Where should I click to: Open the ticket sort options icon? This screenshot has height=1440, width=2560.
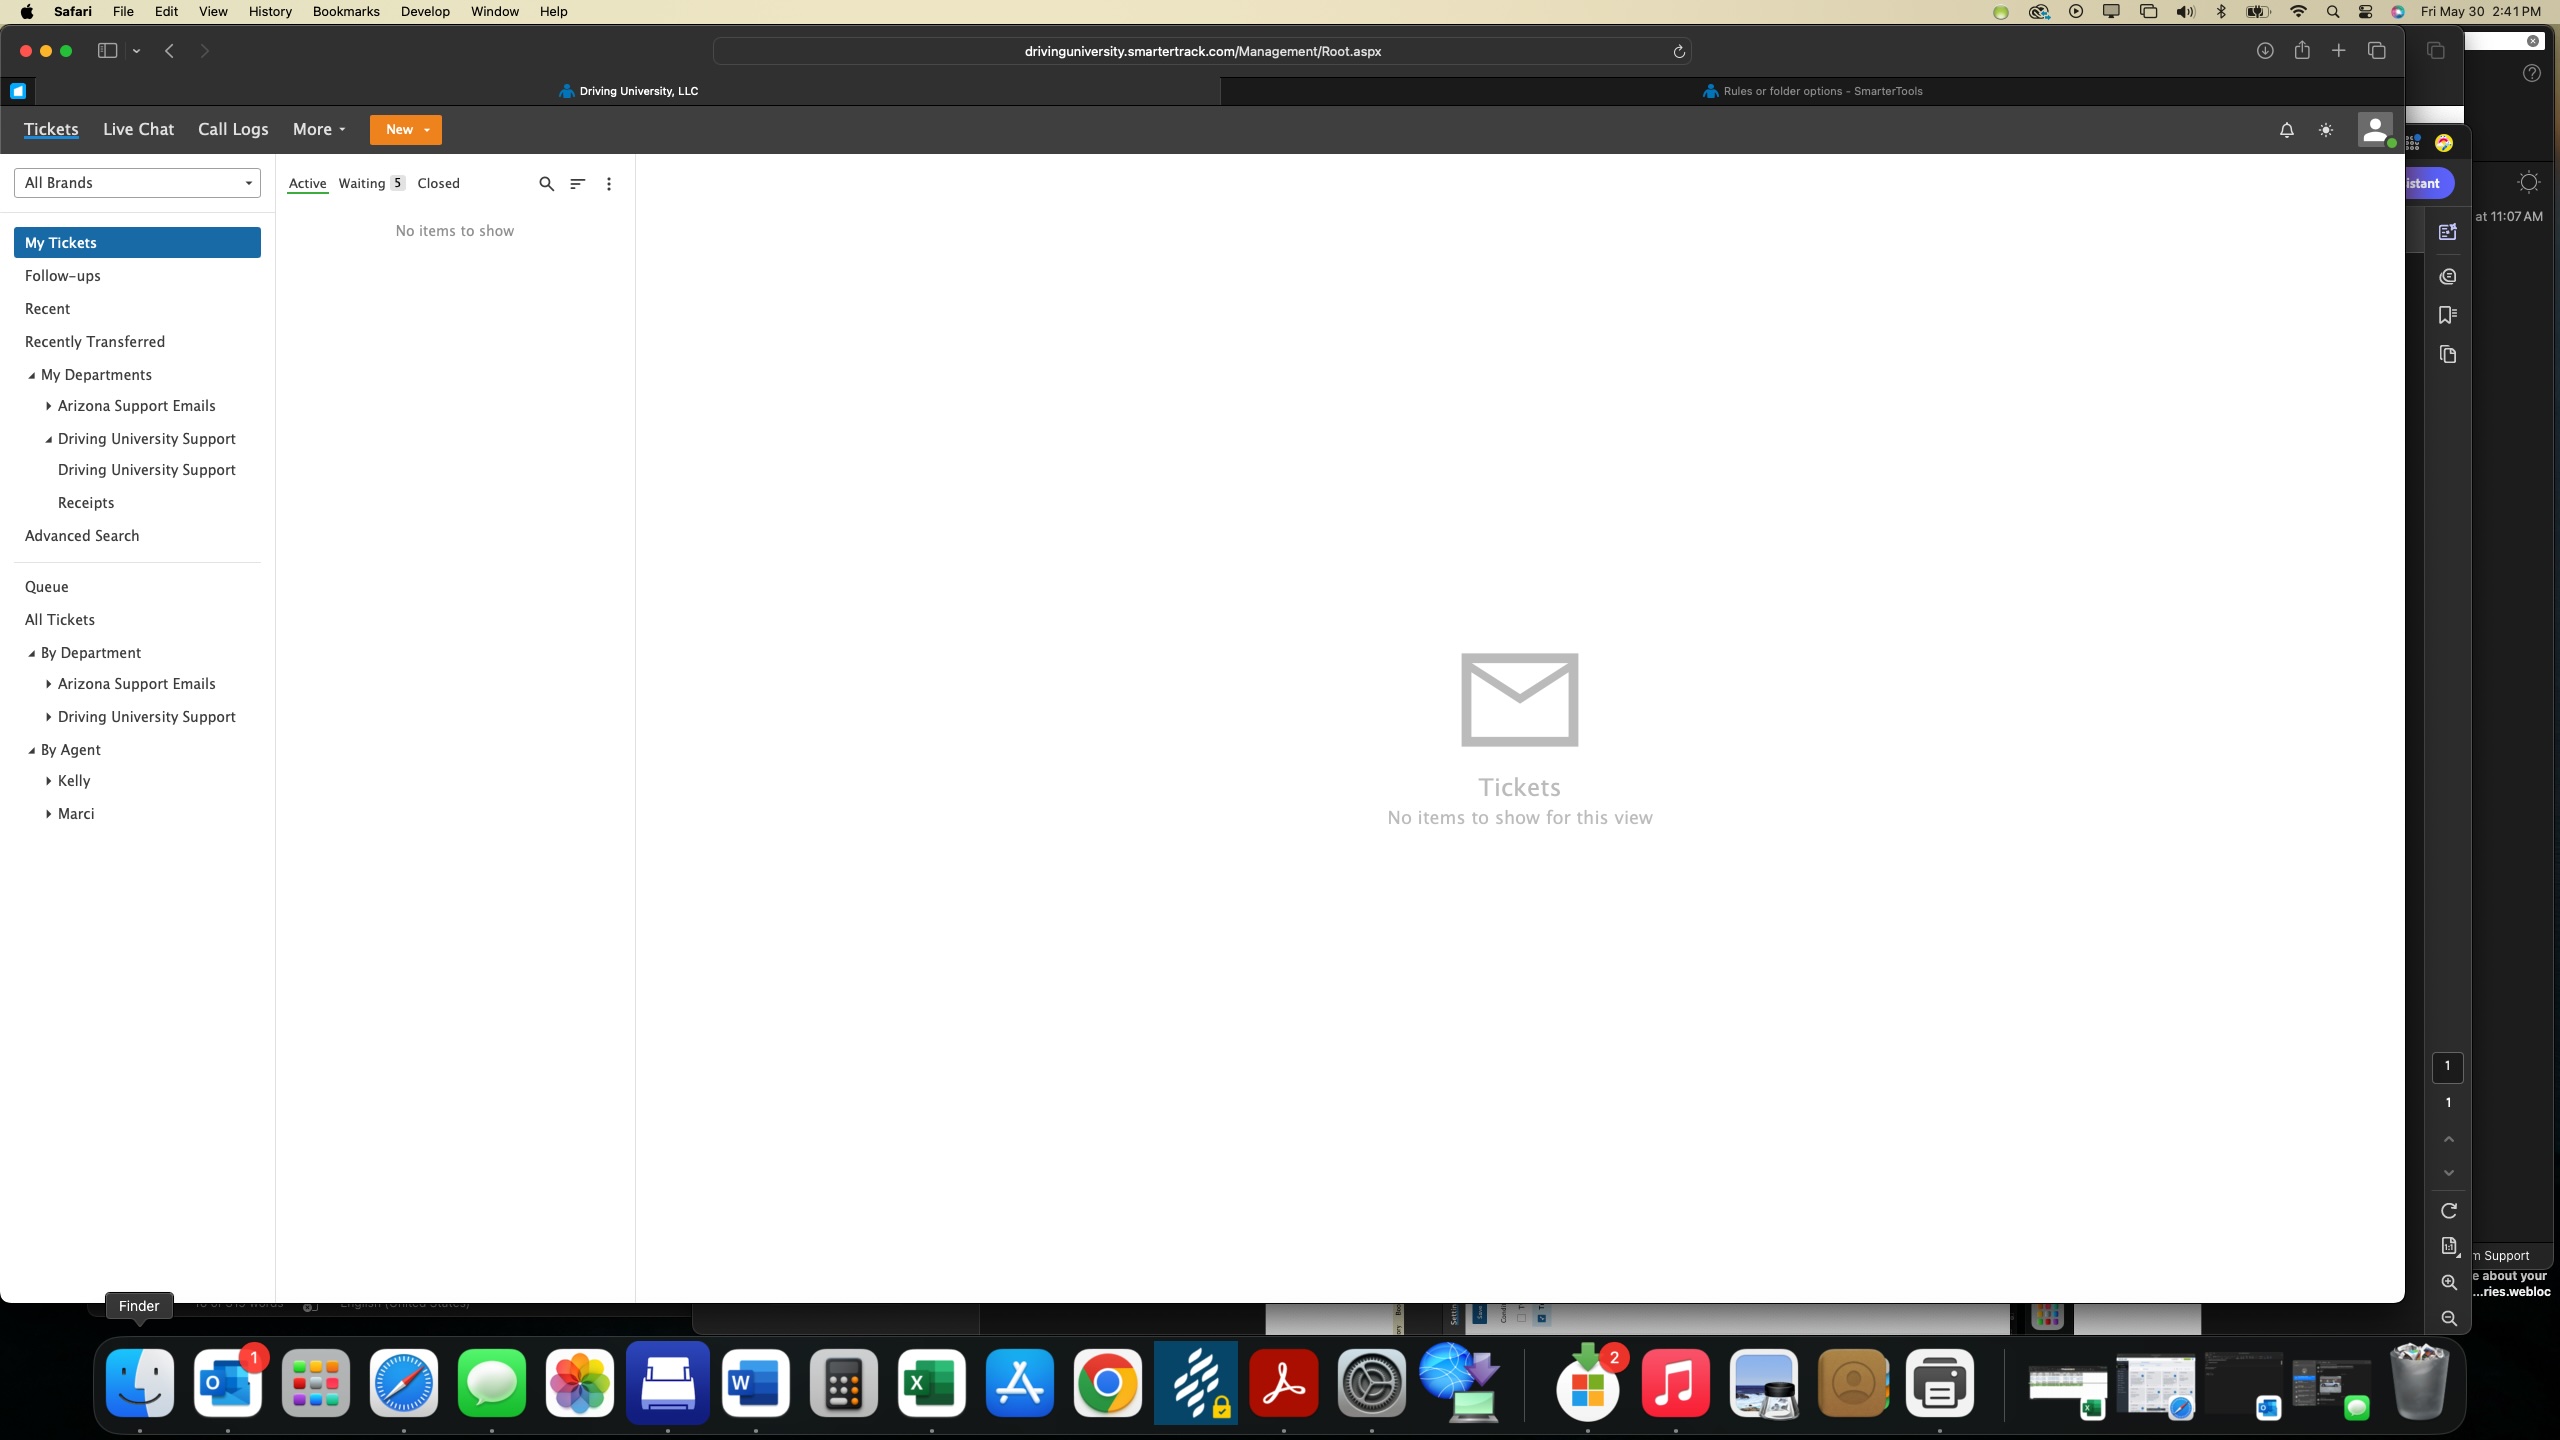click(577, 184)
